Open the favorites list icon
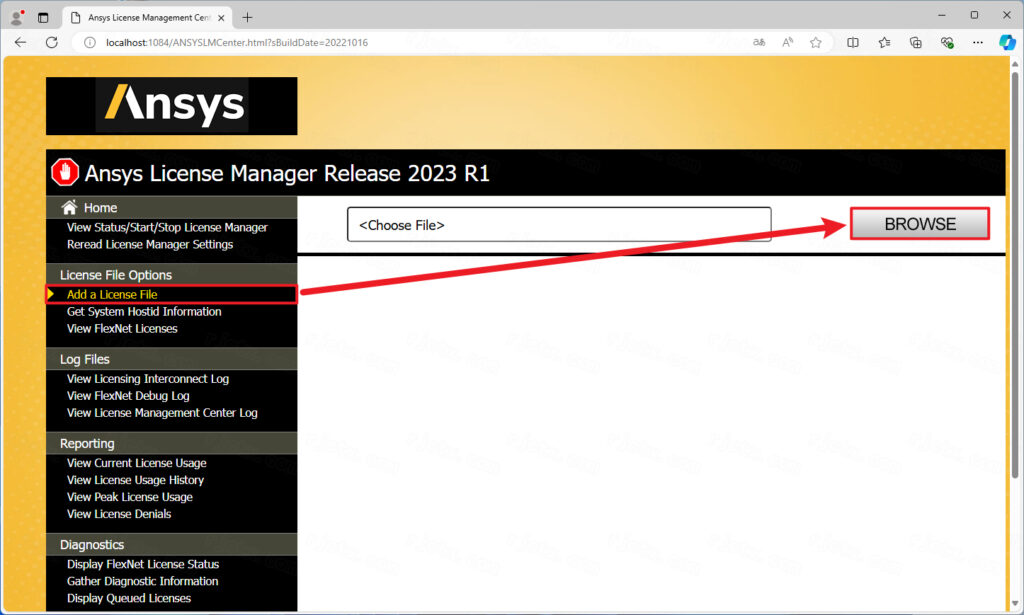Viewport: 1024px width, 615px height. pyautogui.click(x=884, y=42)
